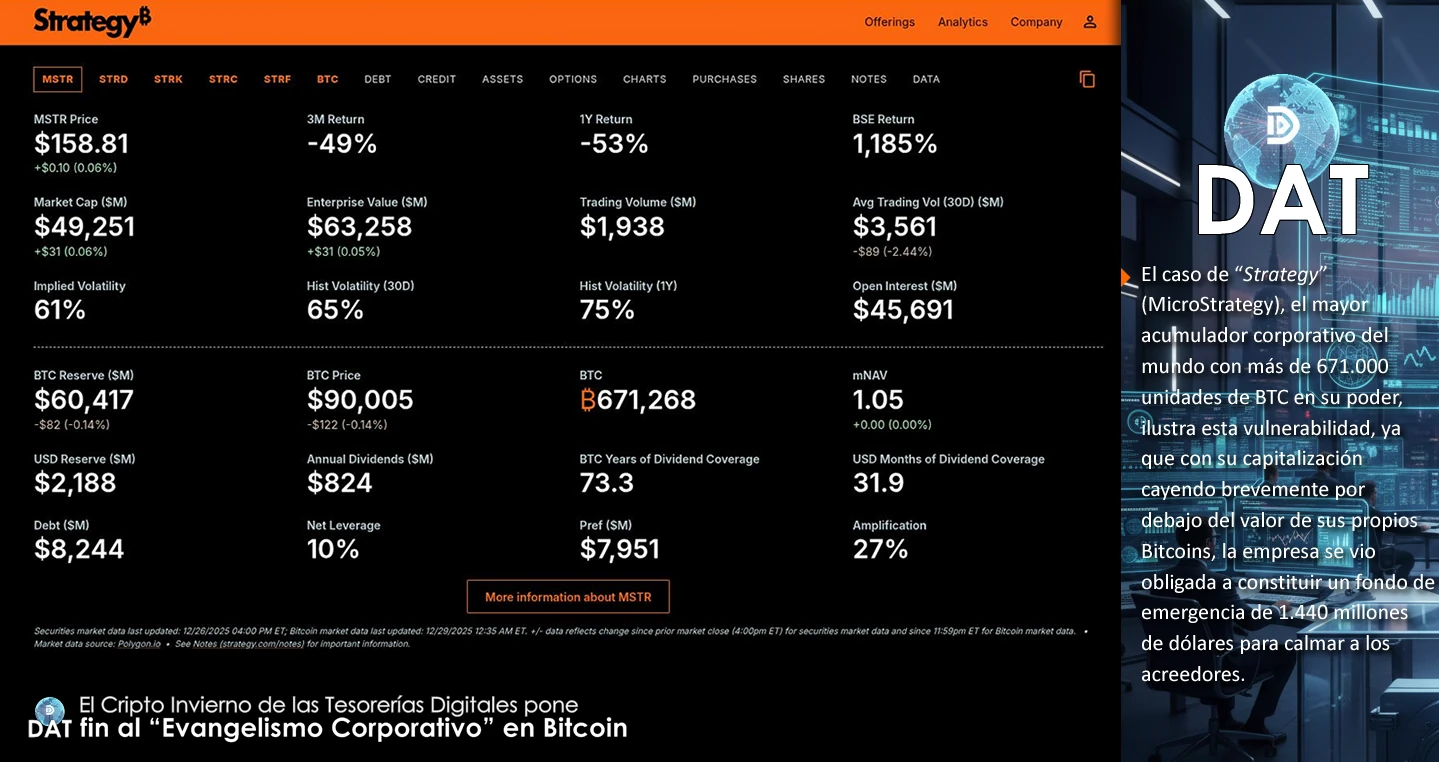Open the user account icon
Viewport: 1439px width, 762px height.
coord(1087,21)
